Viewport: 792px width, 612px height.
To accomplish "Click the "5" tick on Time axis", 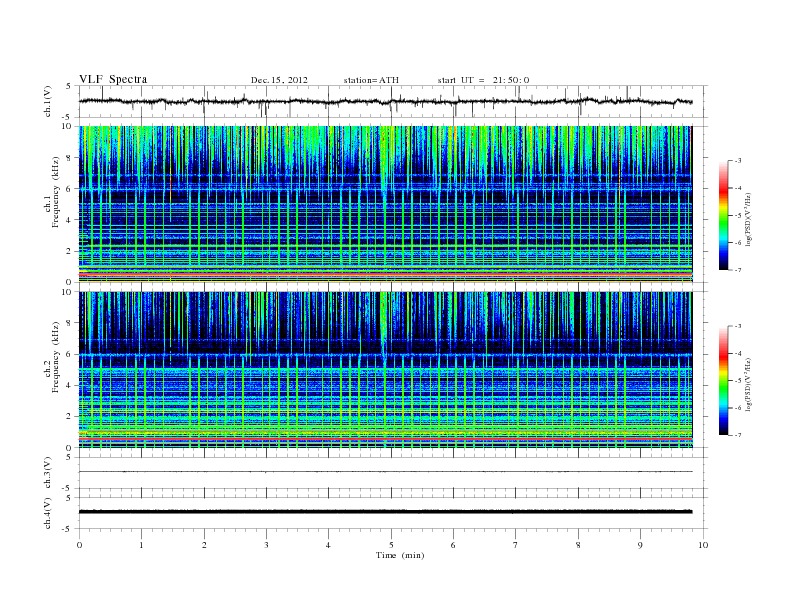I will point(391,545).
